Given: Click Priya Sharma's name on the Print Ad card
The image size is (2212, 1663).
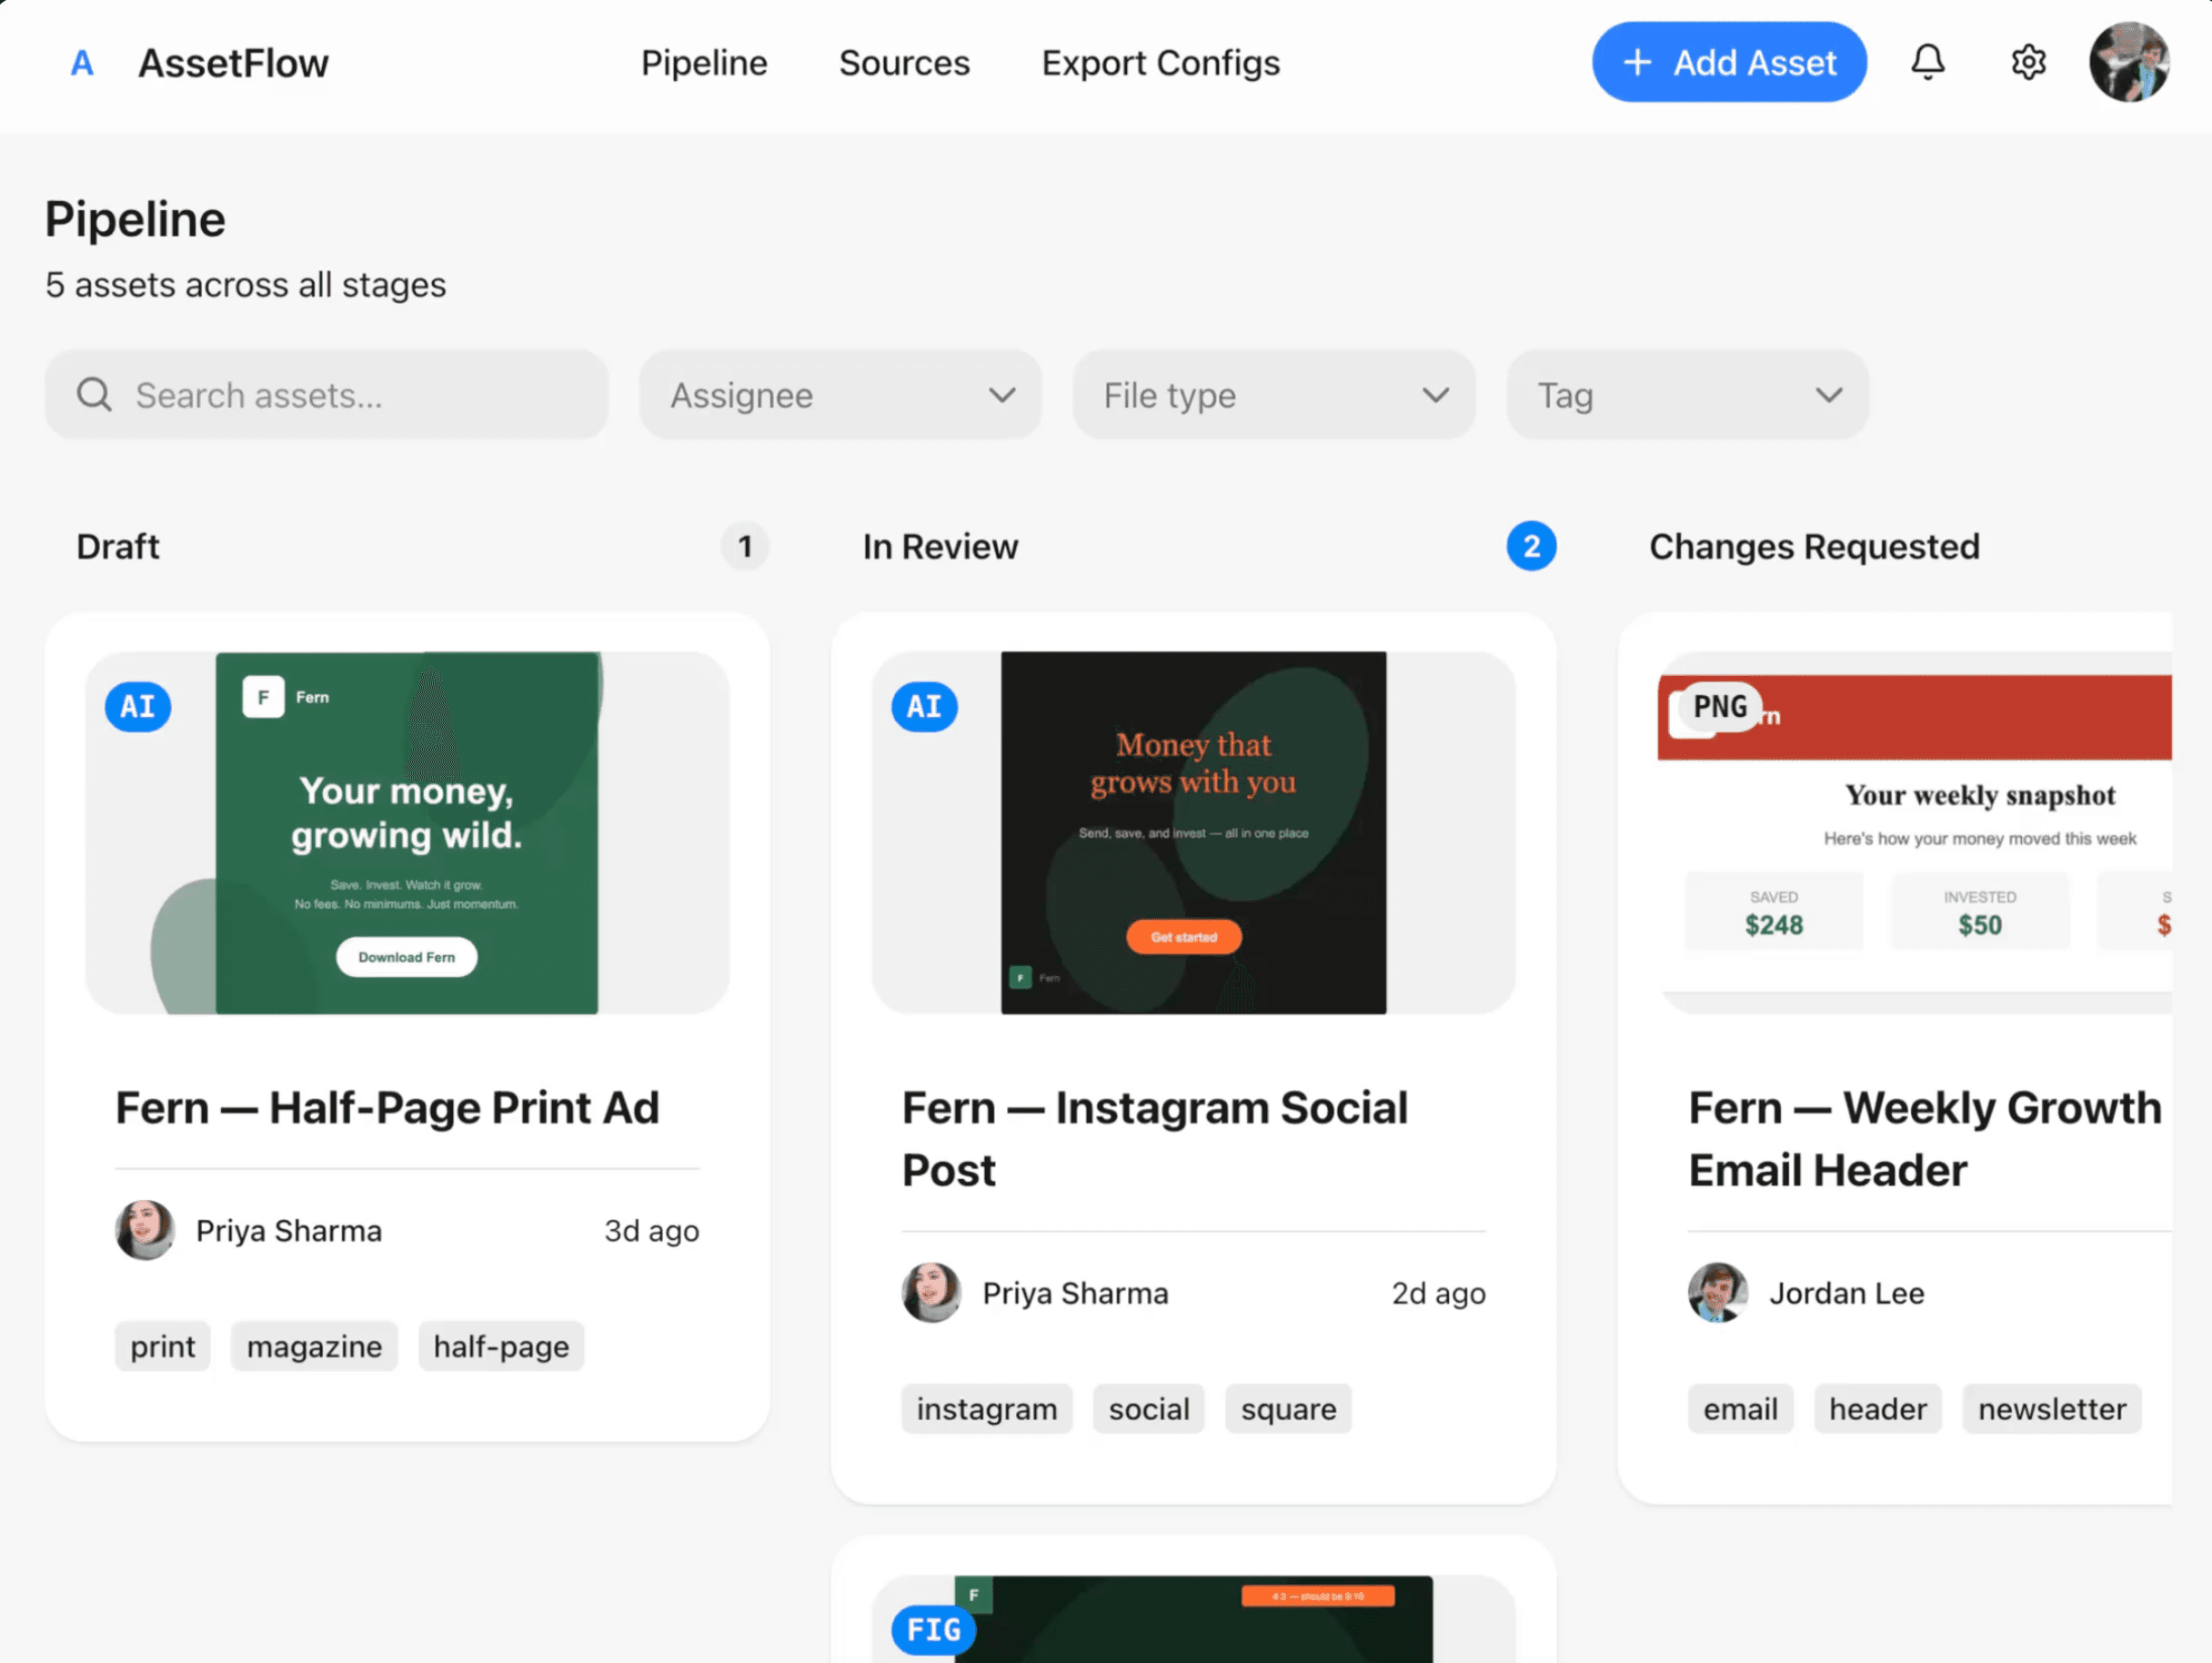Looking at the screenshot, I should [289, 1230].
